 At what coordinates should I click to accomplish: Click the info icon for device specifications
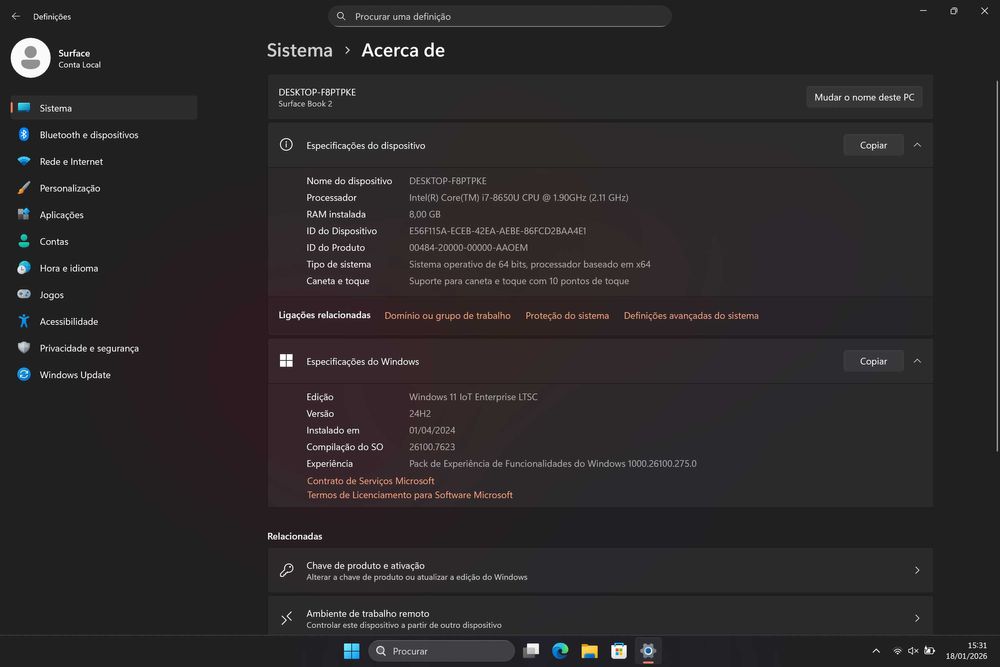286,145
